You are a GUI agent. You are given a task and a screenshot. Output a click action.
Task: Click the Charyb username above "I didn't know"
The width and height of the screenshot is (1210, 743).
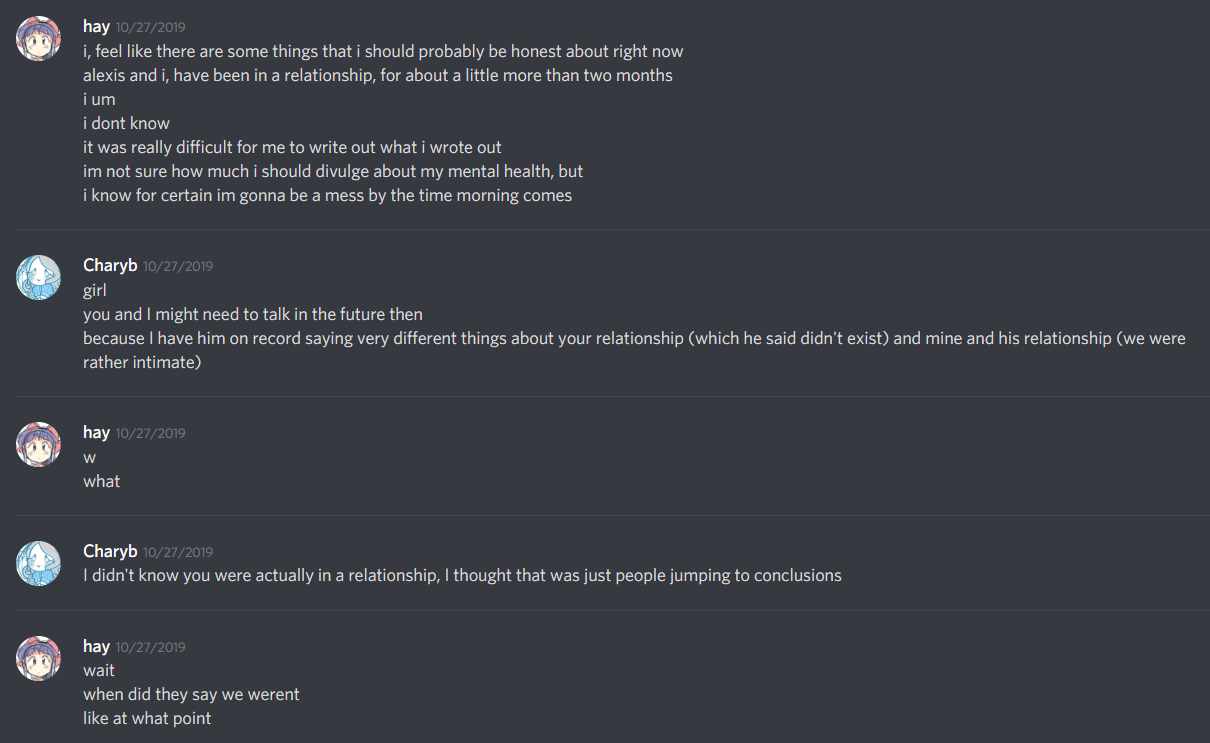tap(110, 551)
